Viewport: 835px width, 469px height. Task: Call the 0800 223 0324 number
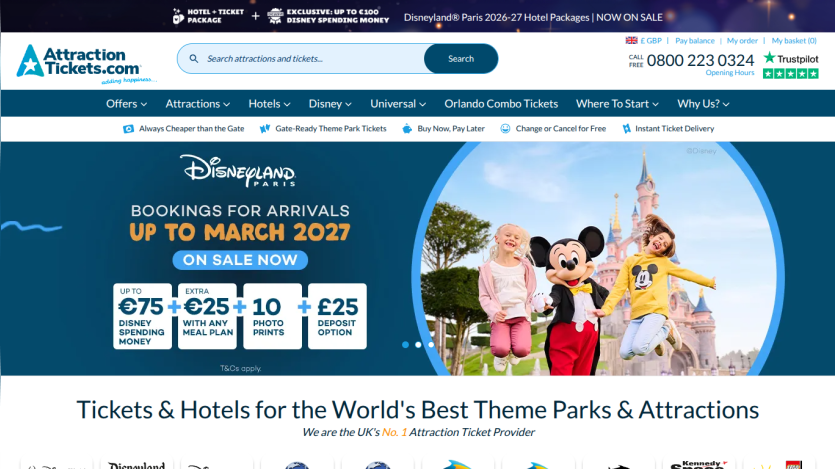[700, 60]
